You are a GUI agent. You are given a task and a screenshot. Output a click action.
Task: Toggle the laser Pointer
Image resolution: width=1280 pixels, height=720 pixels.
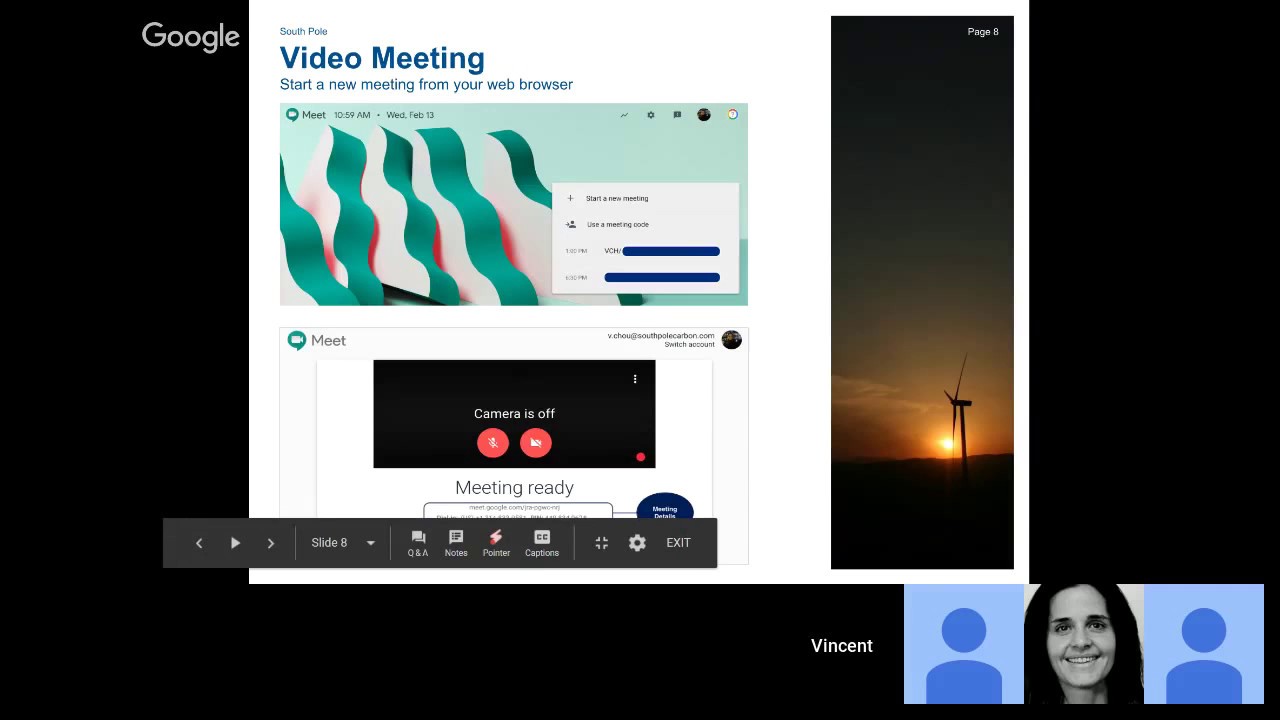pyautogui.click(x=496, y=543)
